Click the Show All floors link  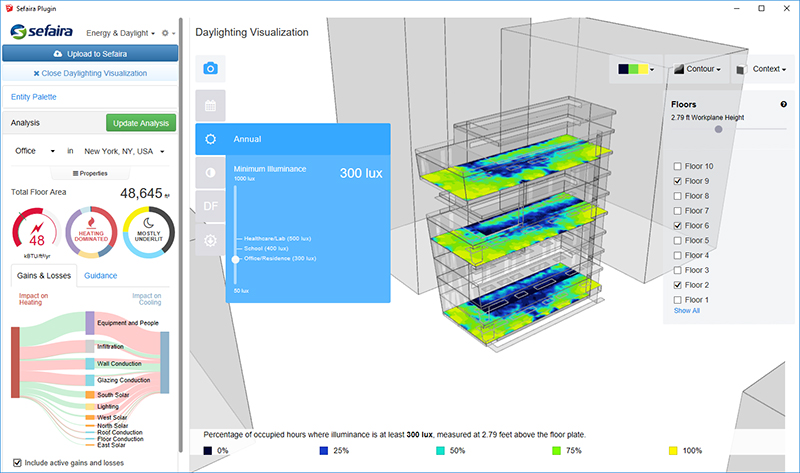point(687,311)
